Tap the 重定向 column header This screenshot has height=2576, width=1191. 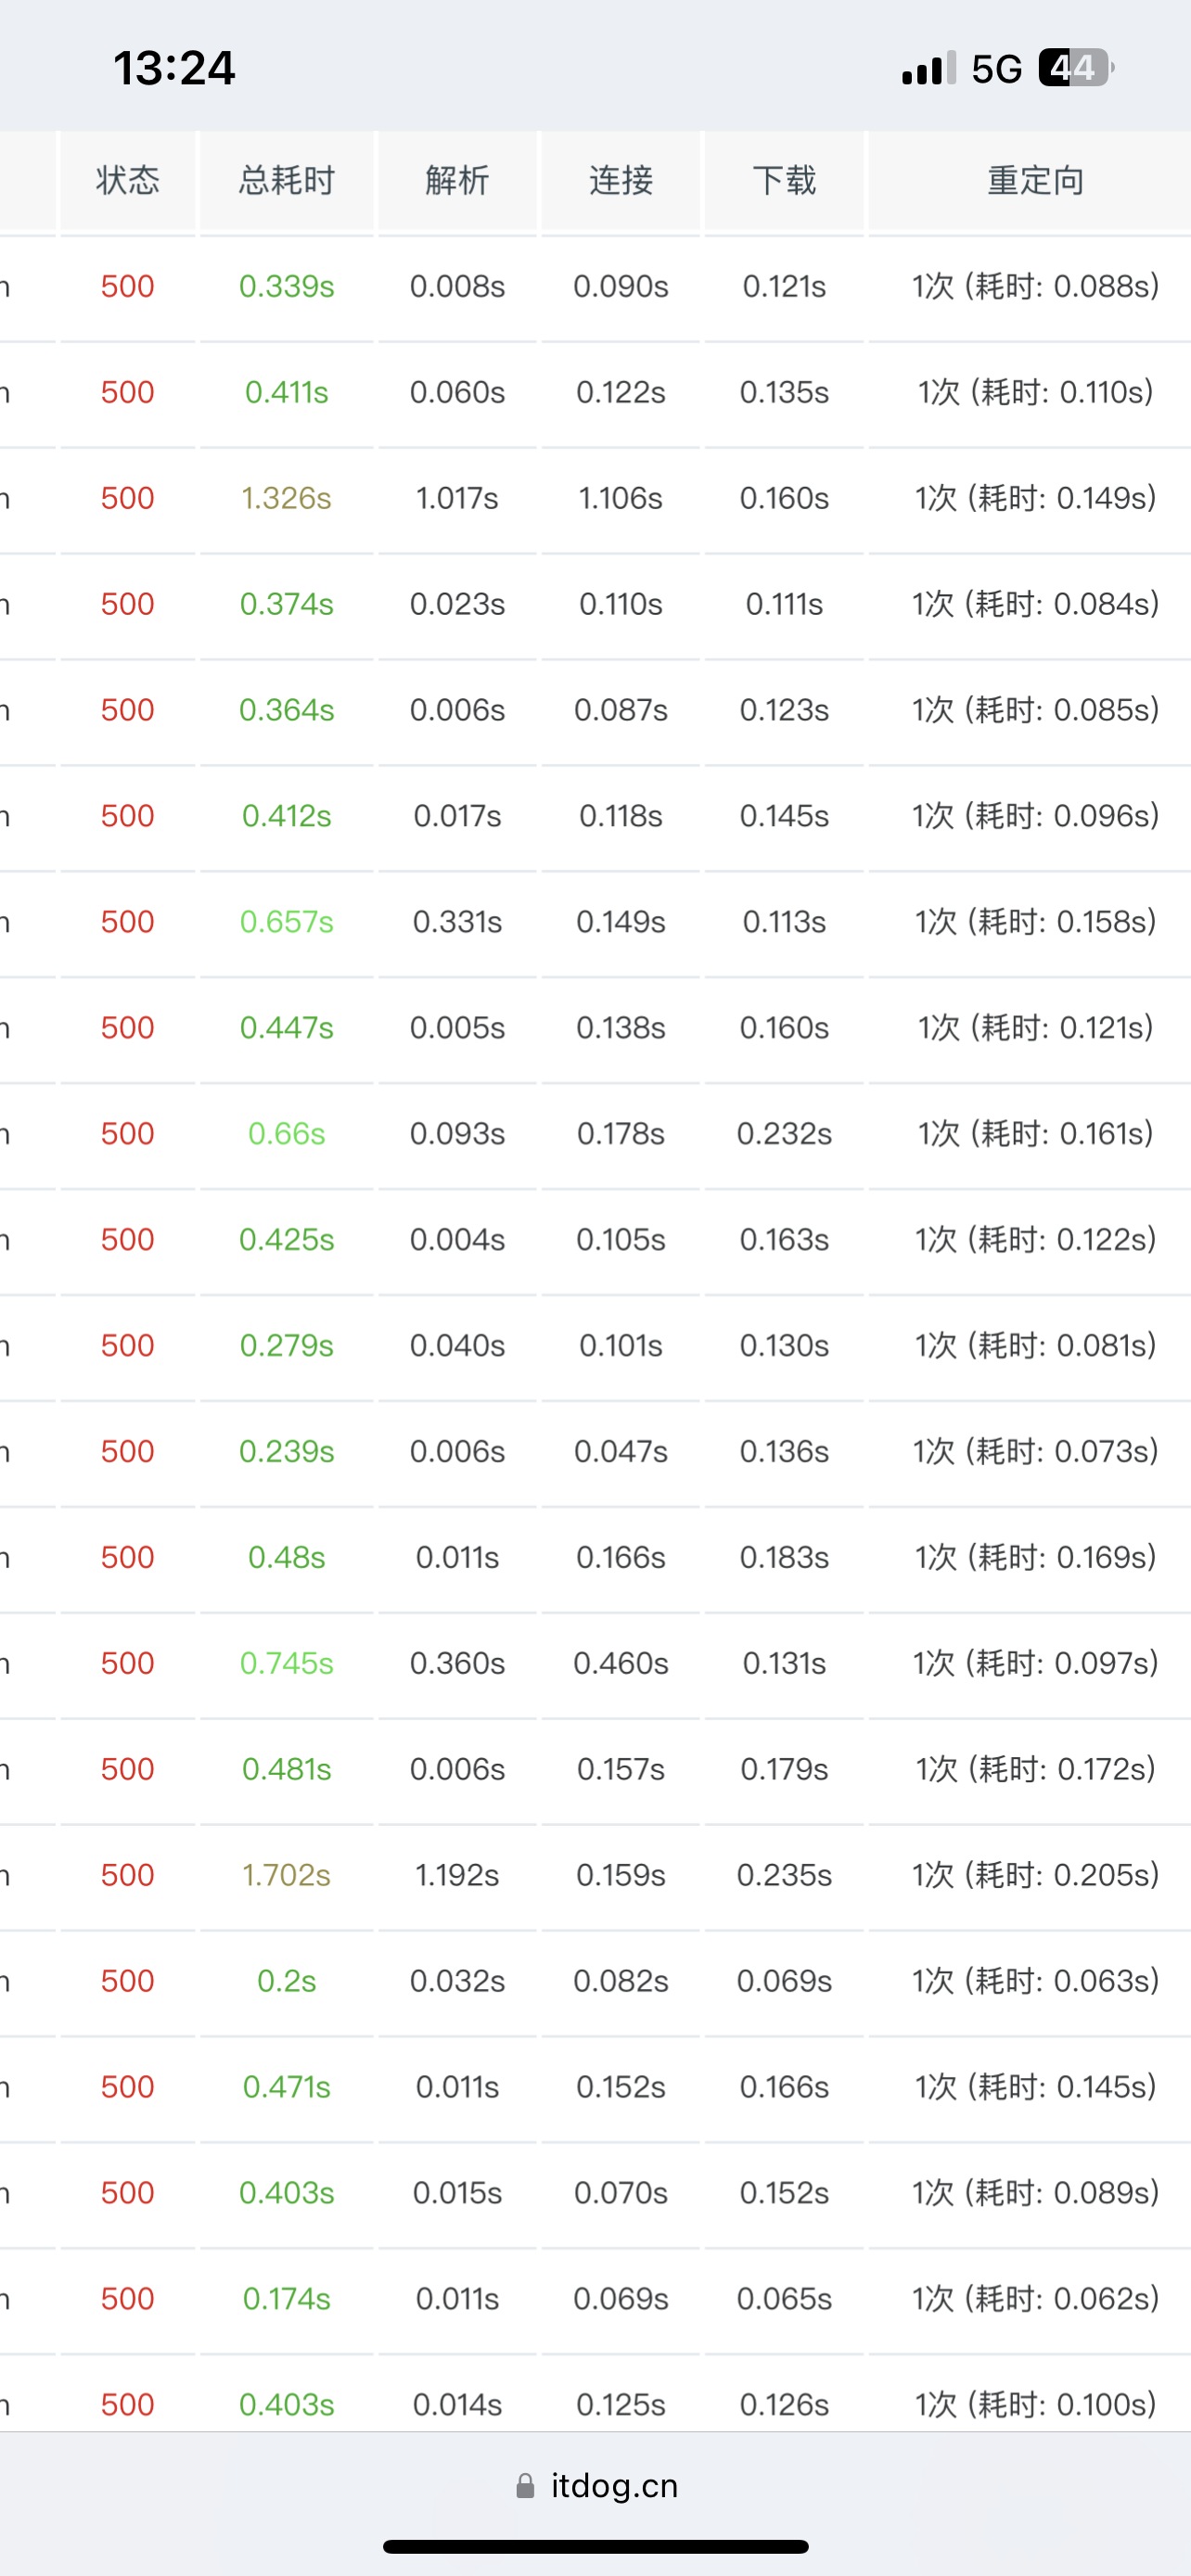pyautogui.click(x=1035, y=180)
